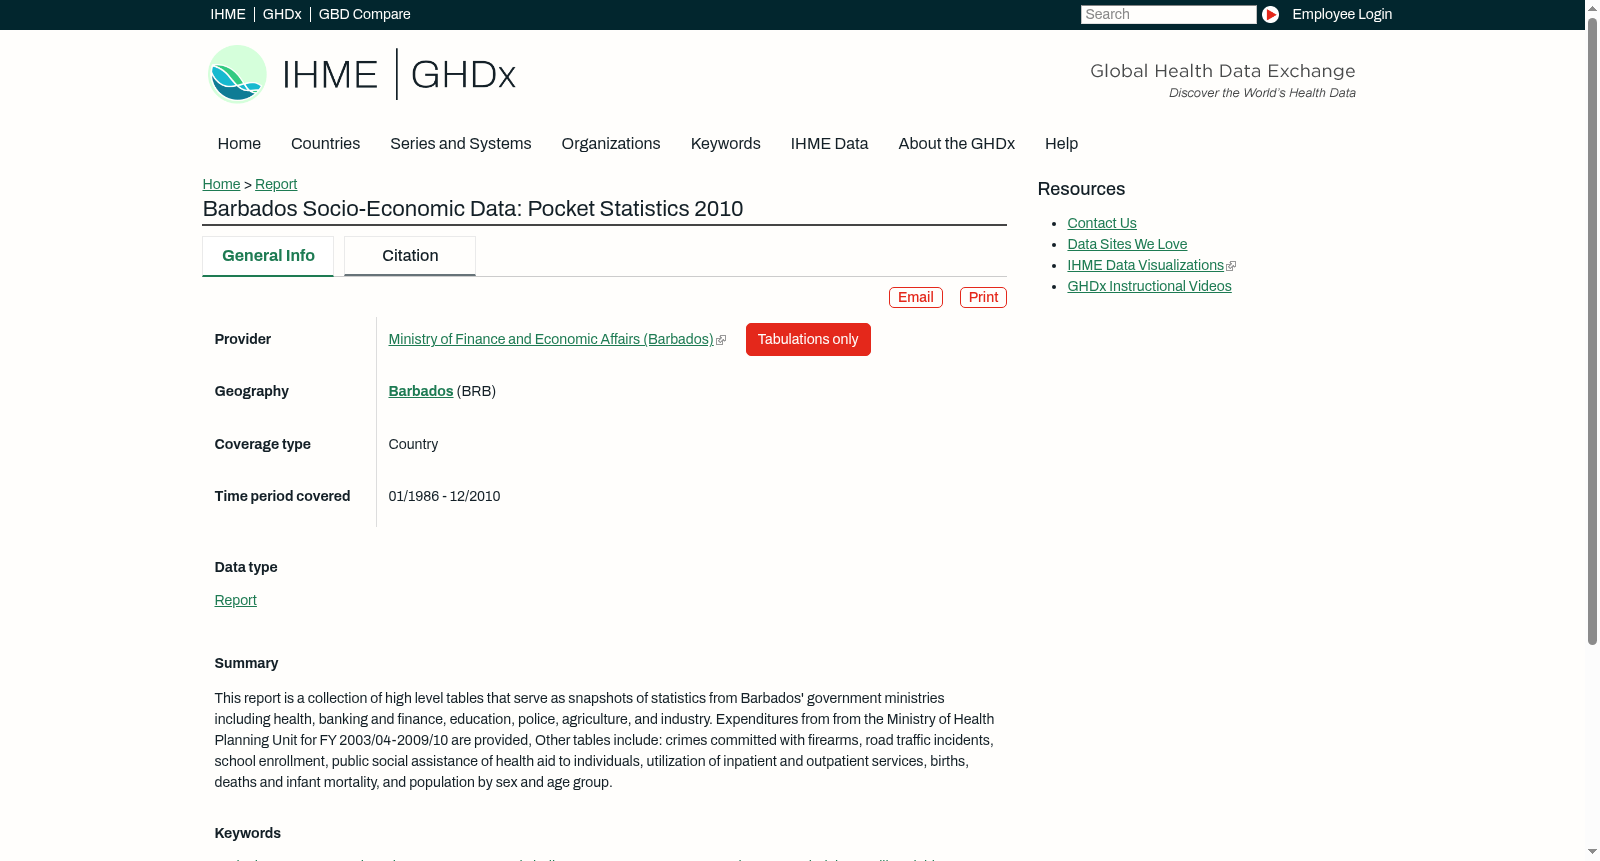The image size is (1600, 861).
Task: Click the 'Country' coverage type value
Action: 413,445
